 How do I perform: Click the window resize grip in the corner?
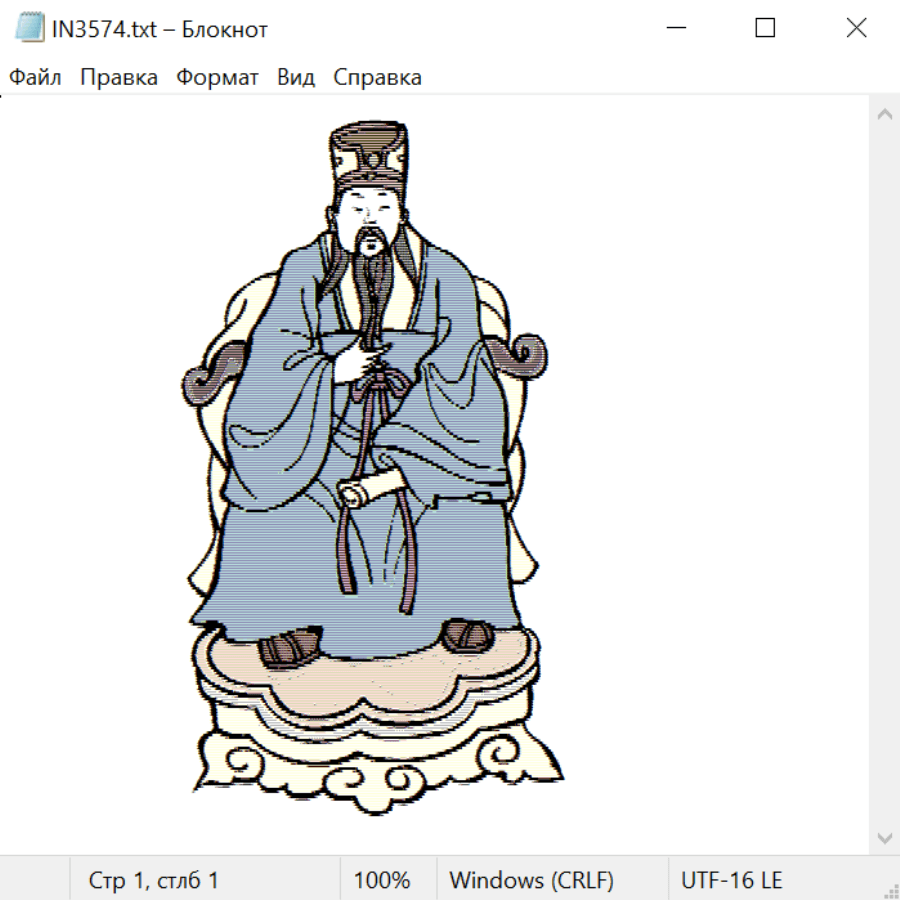pos(891,891)
